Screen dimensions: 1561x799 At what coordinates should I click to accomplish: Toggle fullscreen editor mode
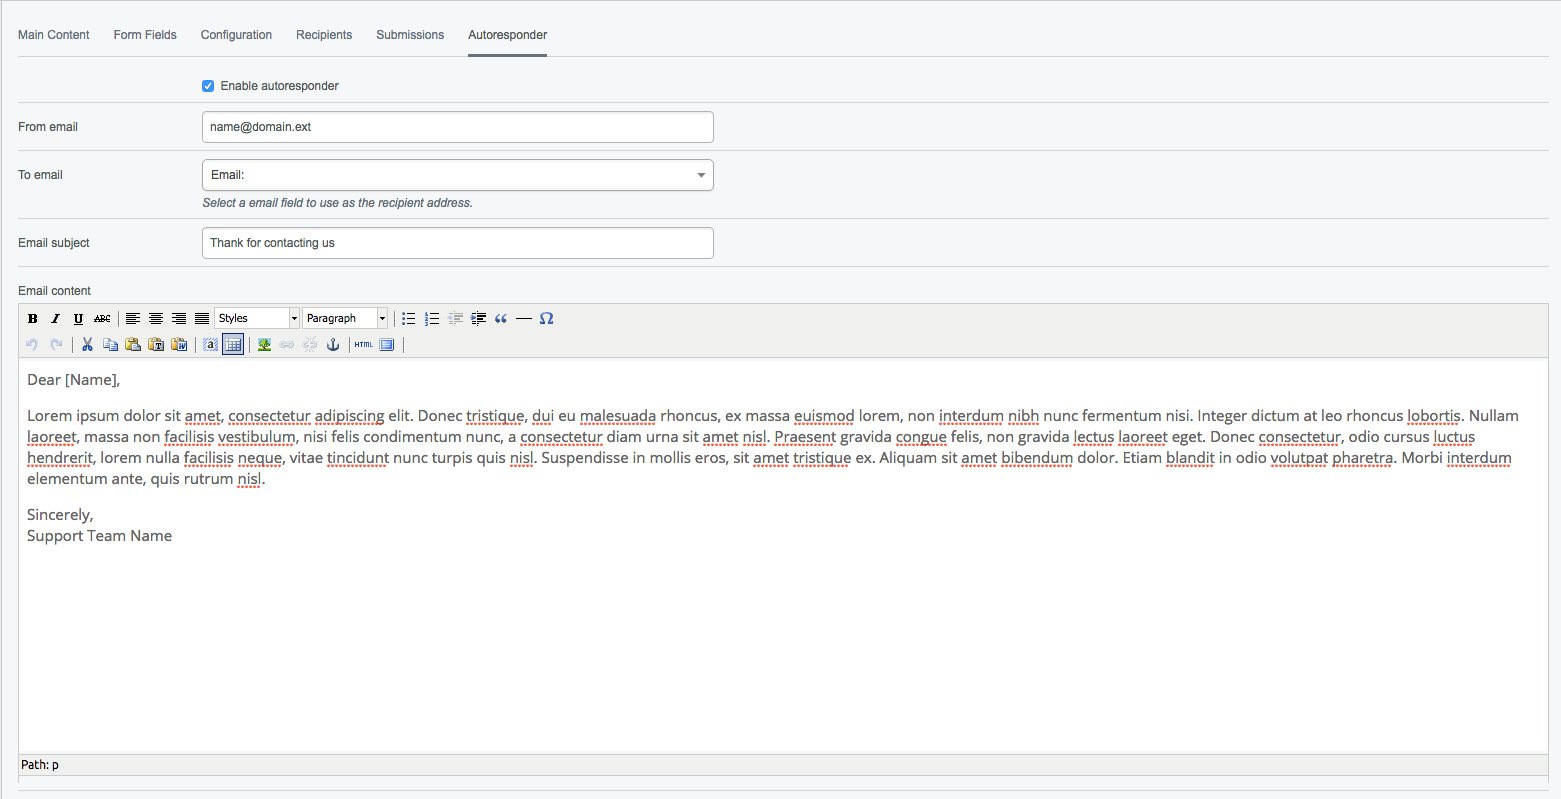click(387, 345)
